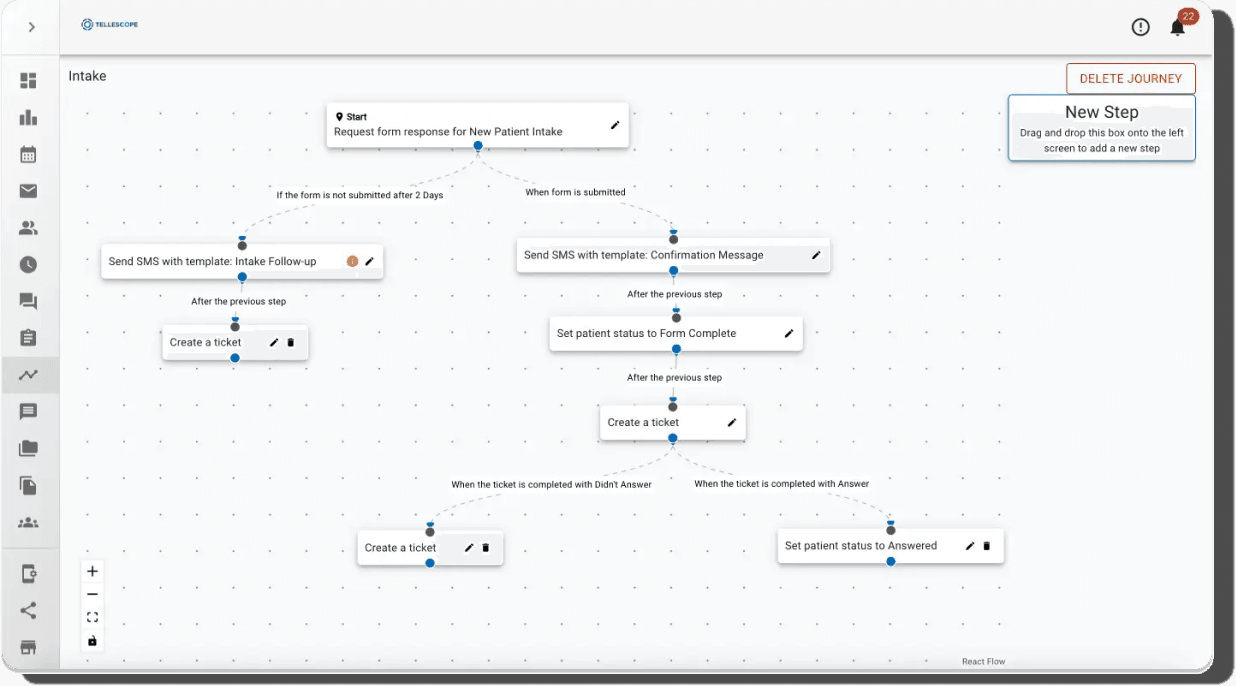Viewport: 1236px width, 686px height.
Task: Open the Dashboard icon in sidebar
Action: point(28,81)
